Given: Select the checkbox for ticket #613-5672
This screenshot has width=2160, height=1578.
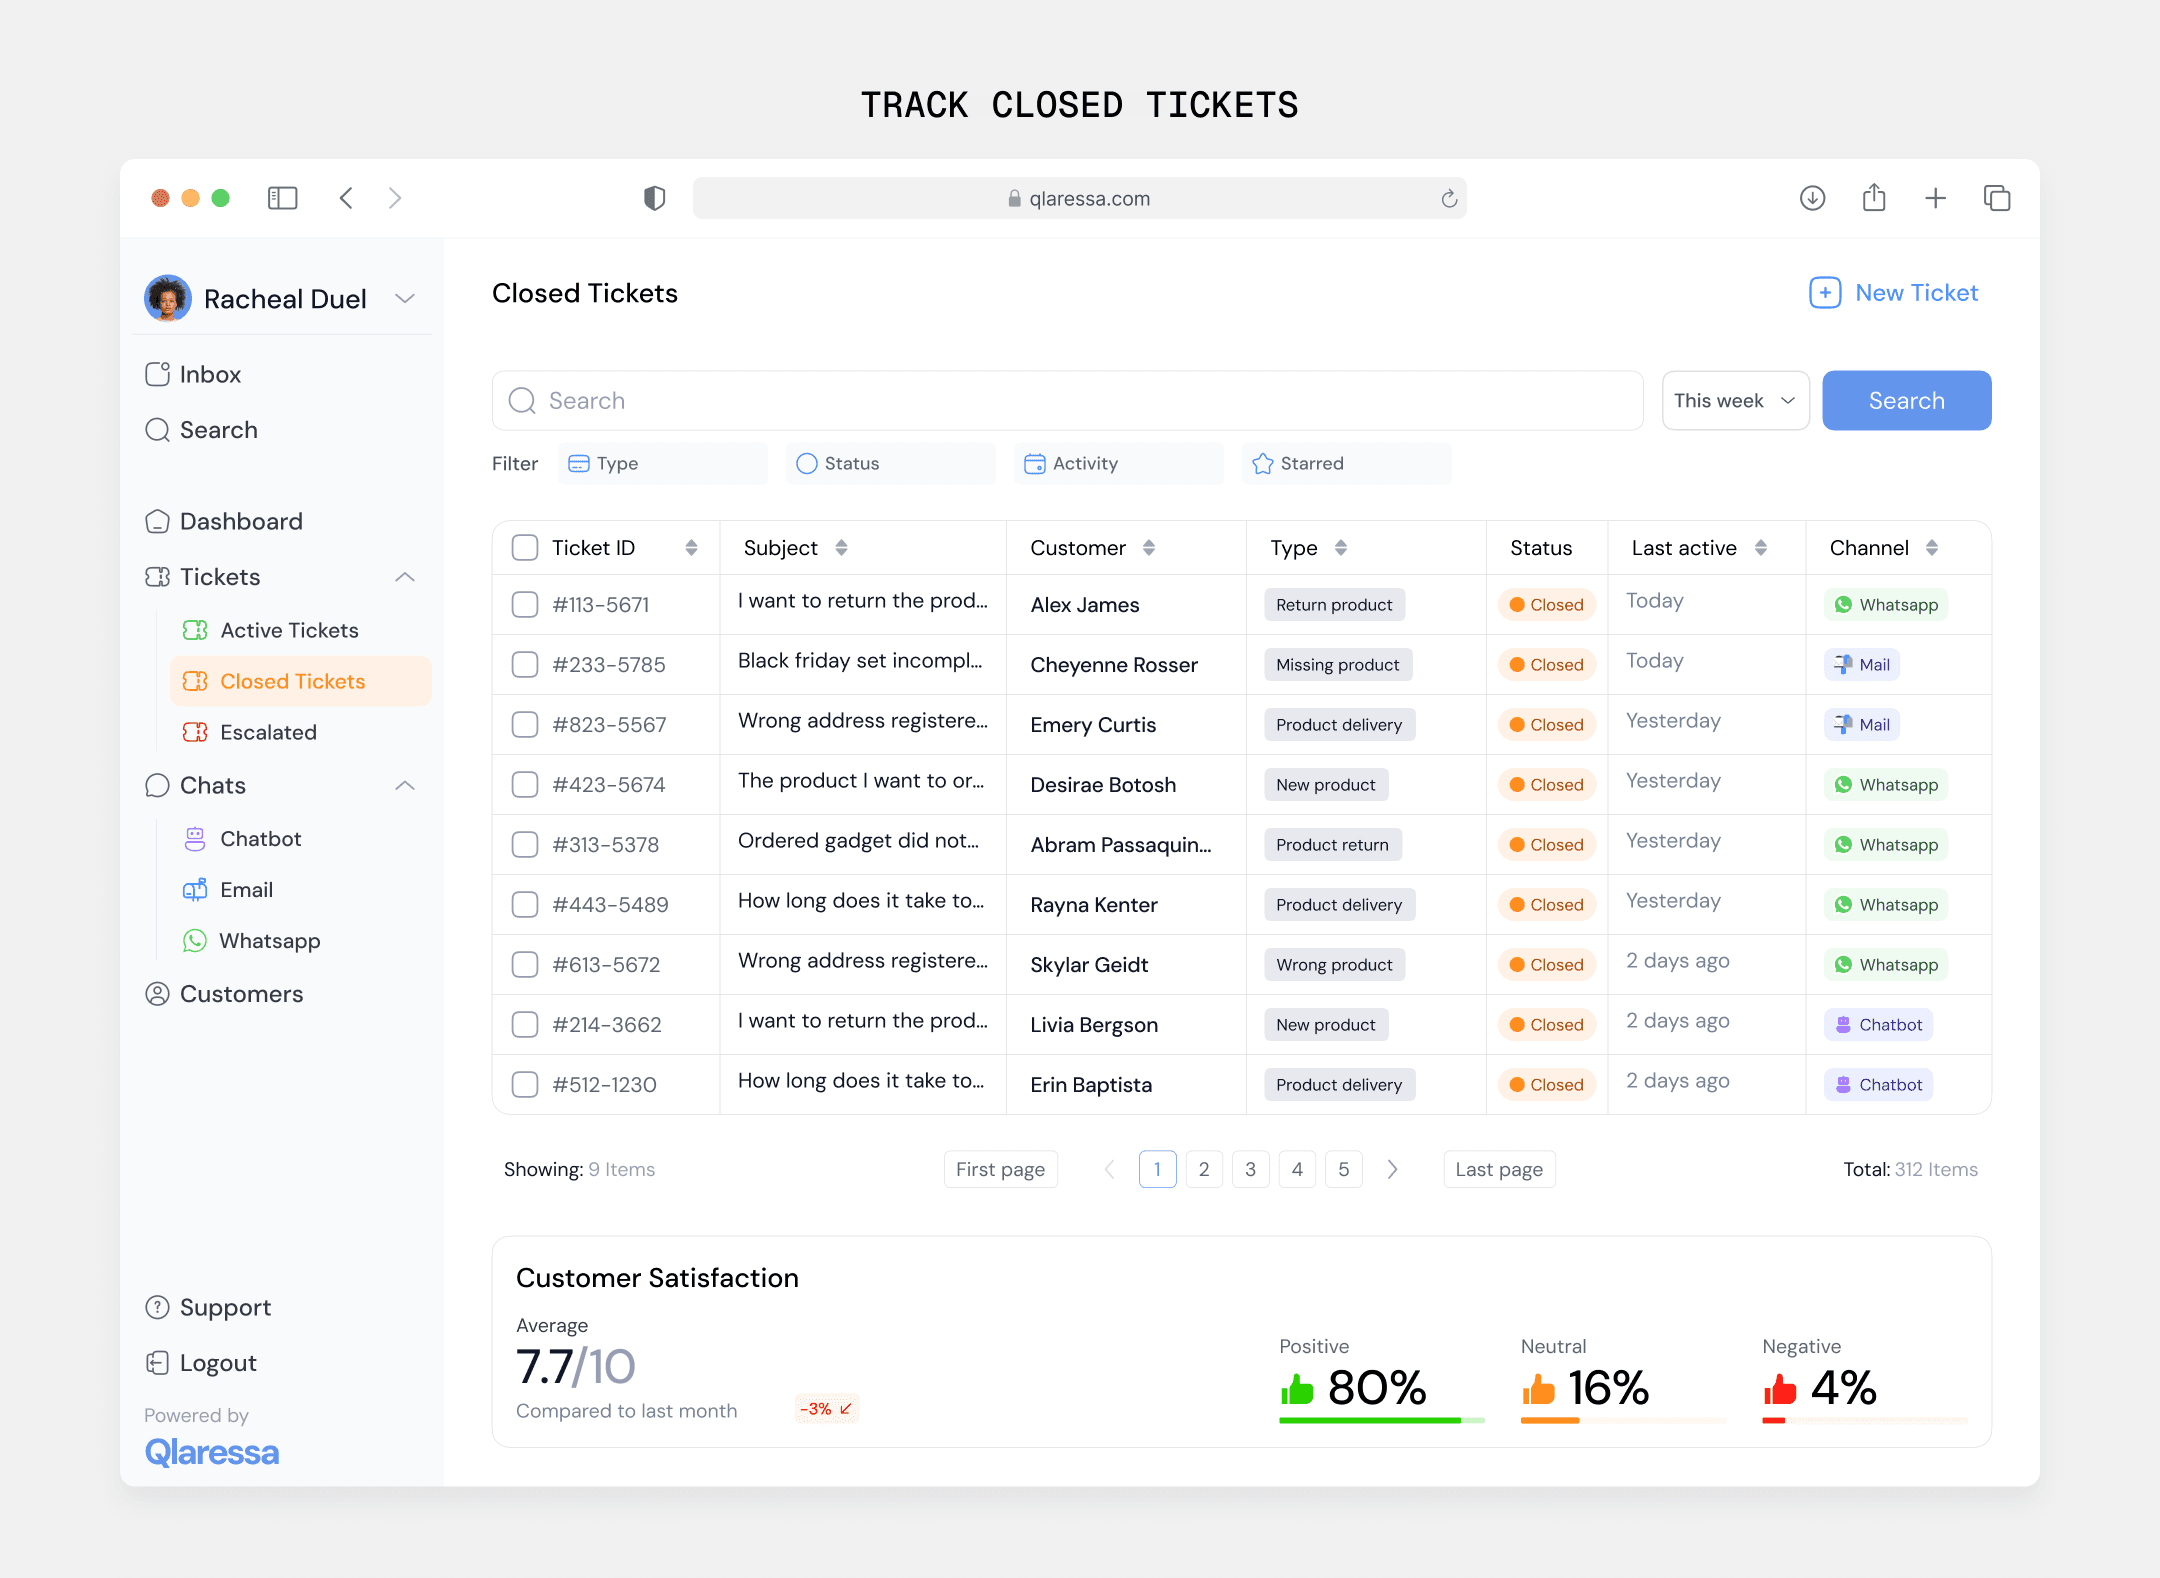Looking at the screenshot, I should 525,965.
